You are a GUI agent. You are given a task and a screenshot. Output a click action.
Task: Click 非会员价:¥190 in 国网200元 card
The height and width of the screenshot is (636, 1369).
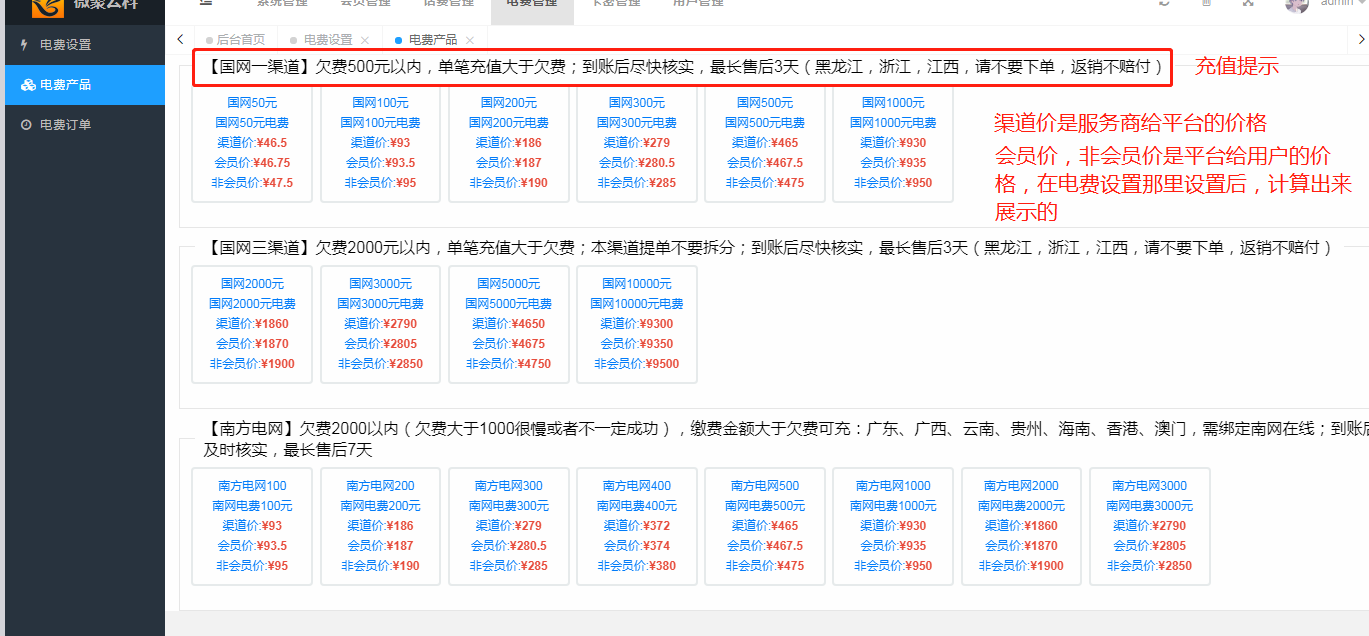[508, 183]
